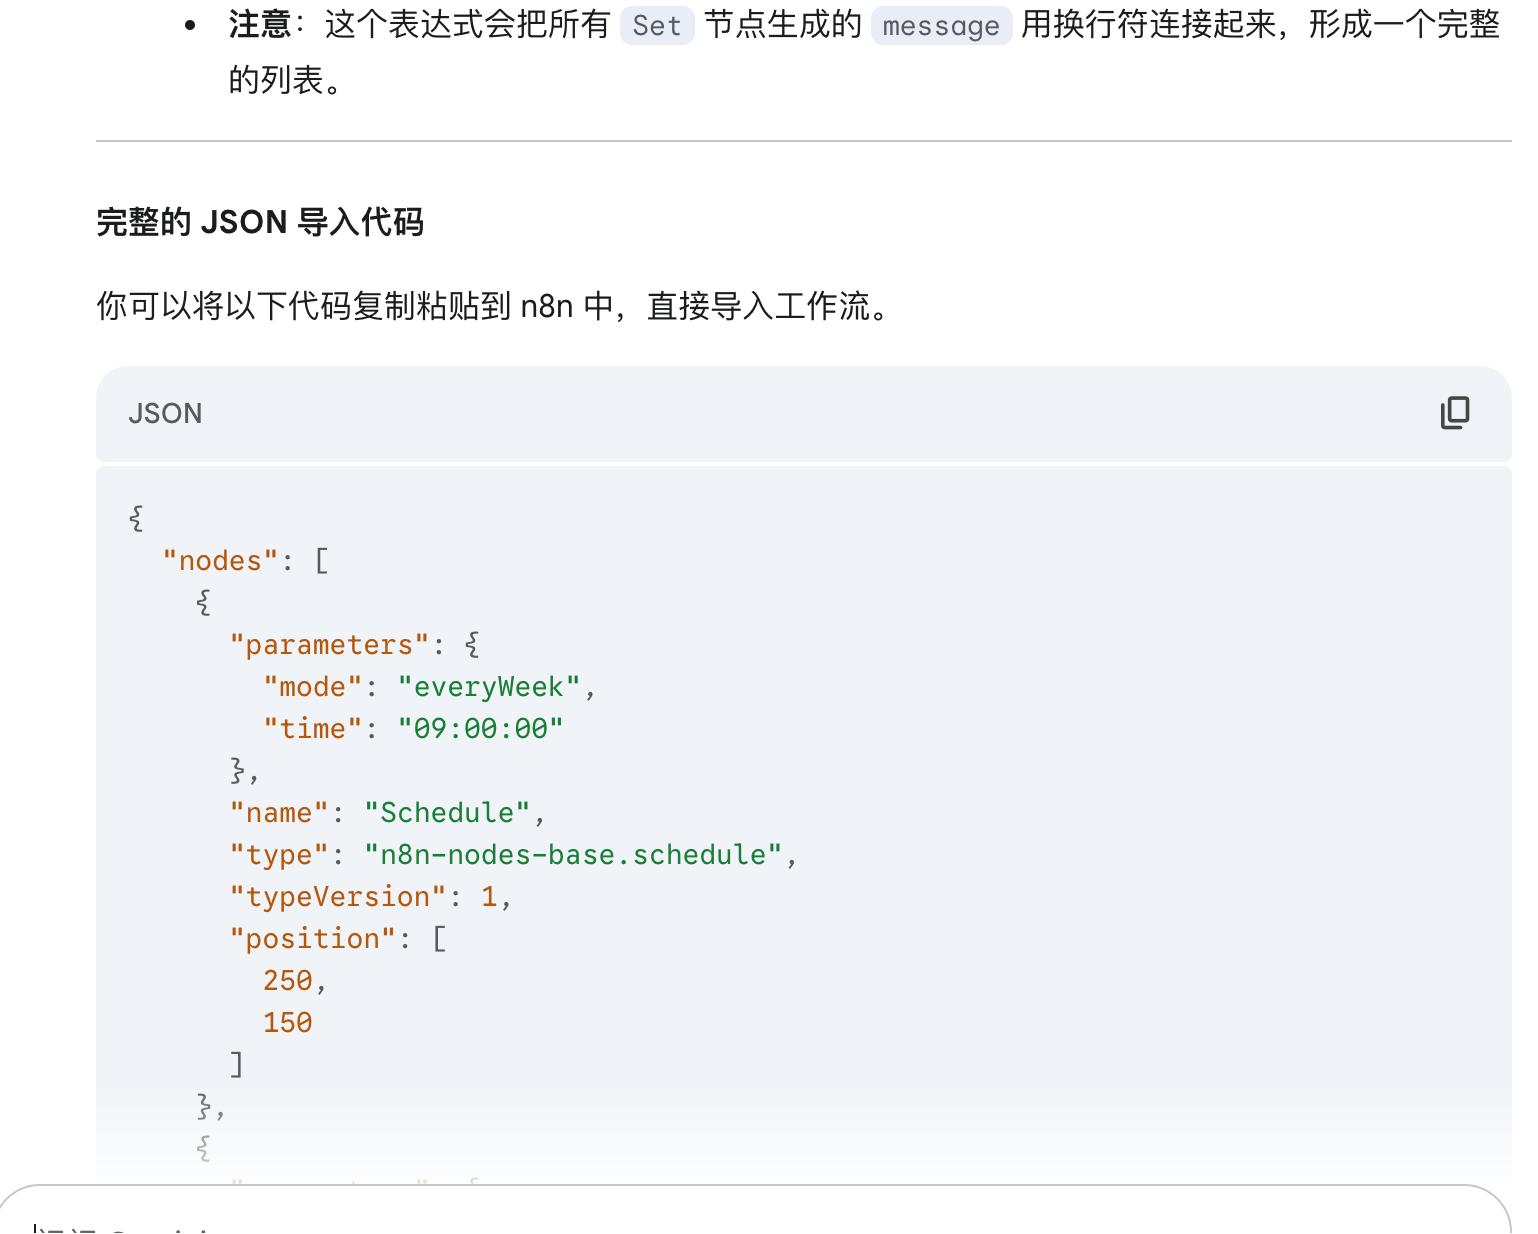This screenshot has width=1538, height=1234.
Task: Click the "mode" key
Action: click(313, 687)
